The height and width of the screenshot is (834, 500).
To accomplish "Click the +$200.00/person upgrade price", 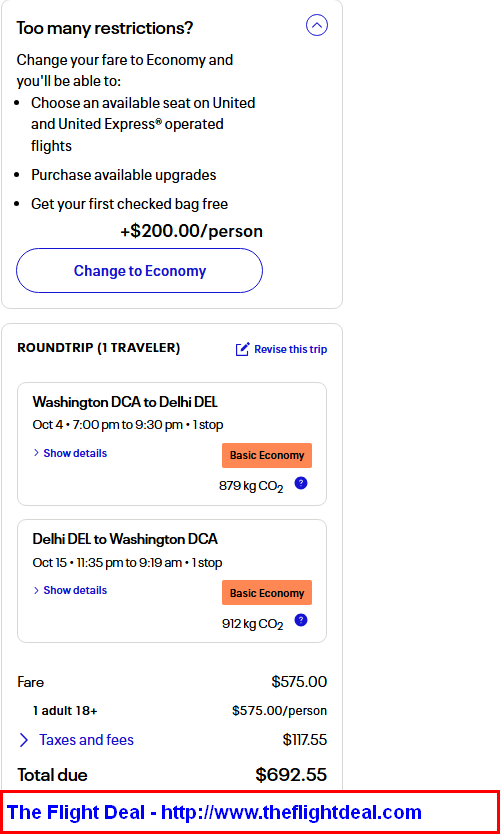I will pos(191,231).
